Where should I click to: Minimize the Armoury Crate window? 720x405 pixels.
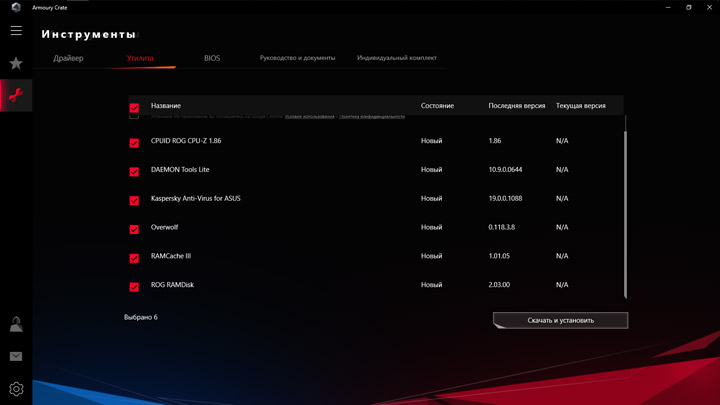[x=668, y=7]
